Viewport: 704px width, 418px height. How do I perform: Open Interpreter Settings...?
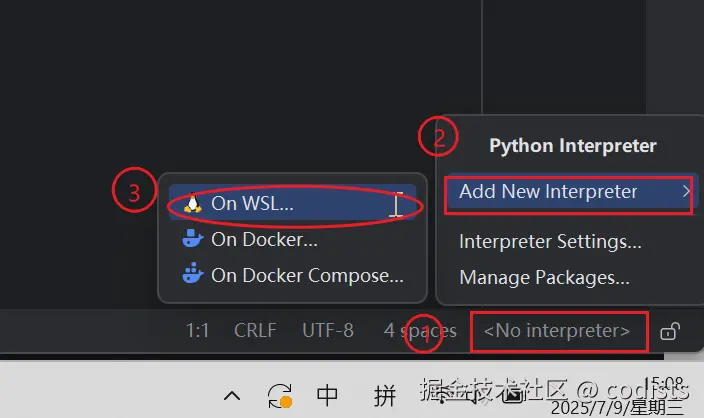[550, 241]
